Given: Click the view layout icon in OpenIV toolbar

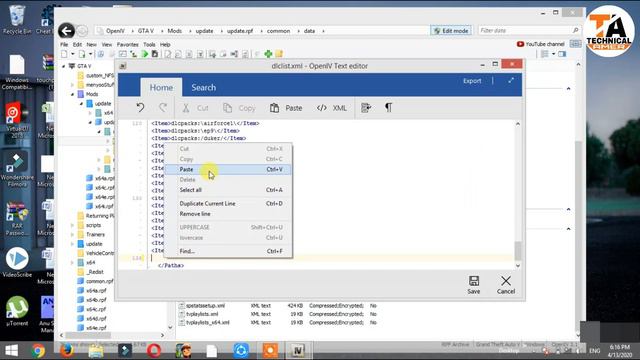Looking at the screenshot, I should [x=544, y=54].
